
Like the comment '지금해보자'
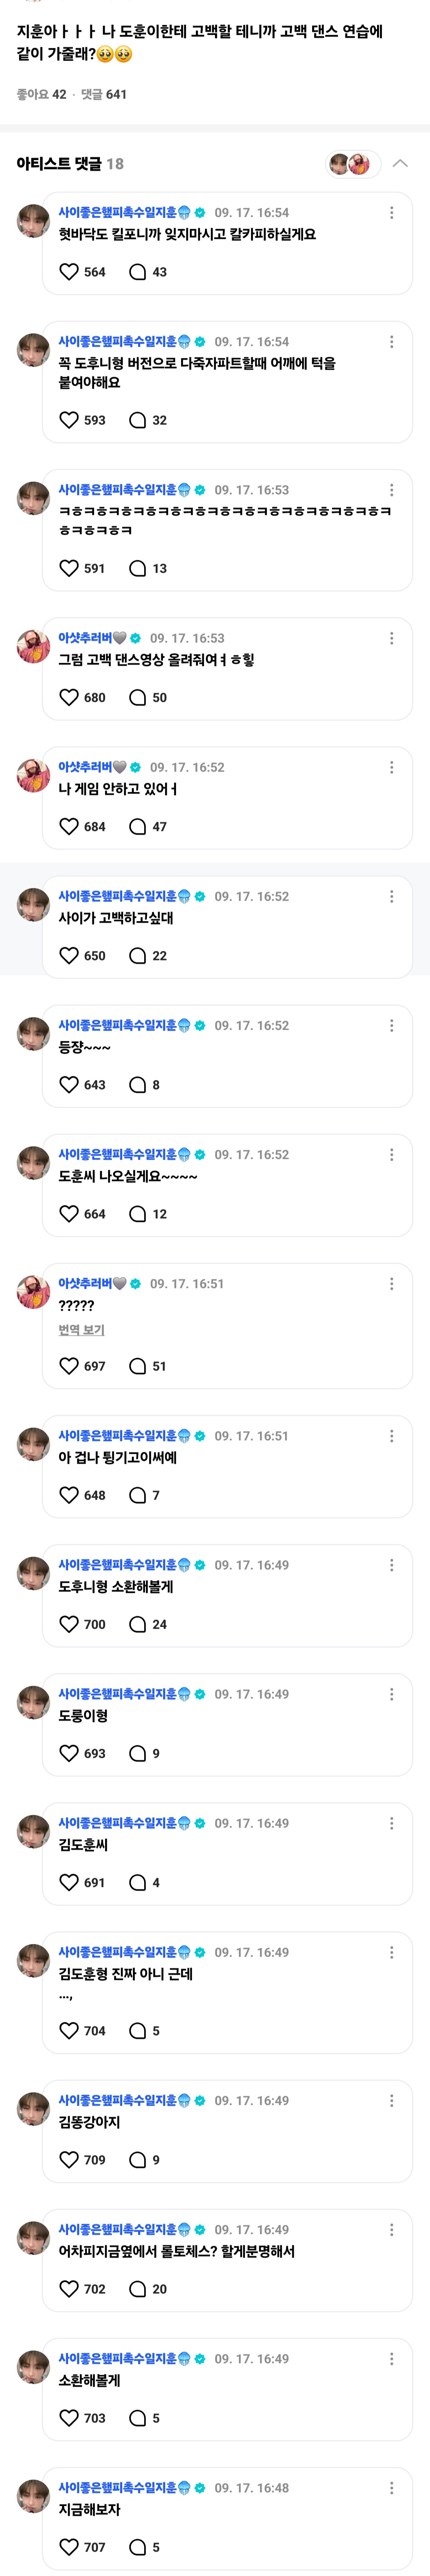pyautogui.click(x=69, y=2547)
